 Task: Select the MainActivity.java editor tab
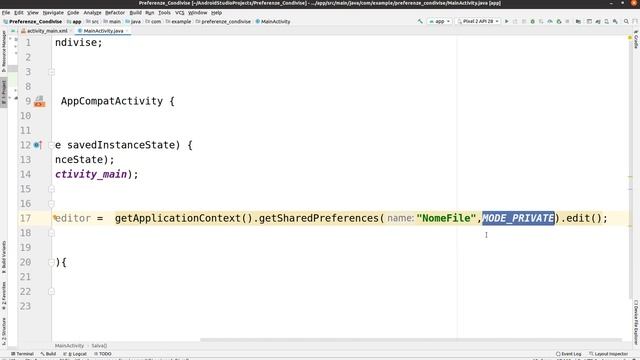click(x=103, y=31)
